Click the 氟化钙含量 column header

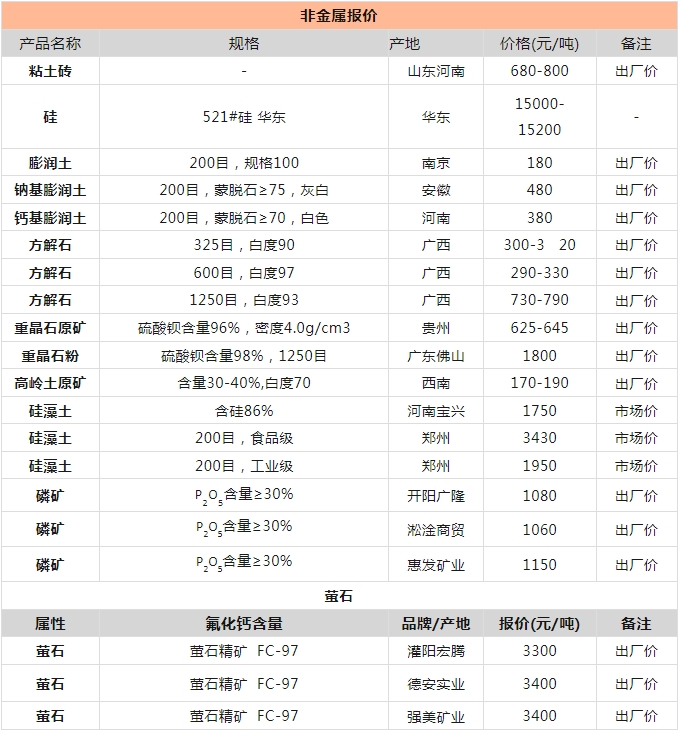[244, 624]
